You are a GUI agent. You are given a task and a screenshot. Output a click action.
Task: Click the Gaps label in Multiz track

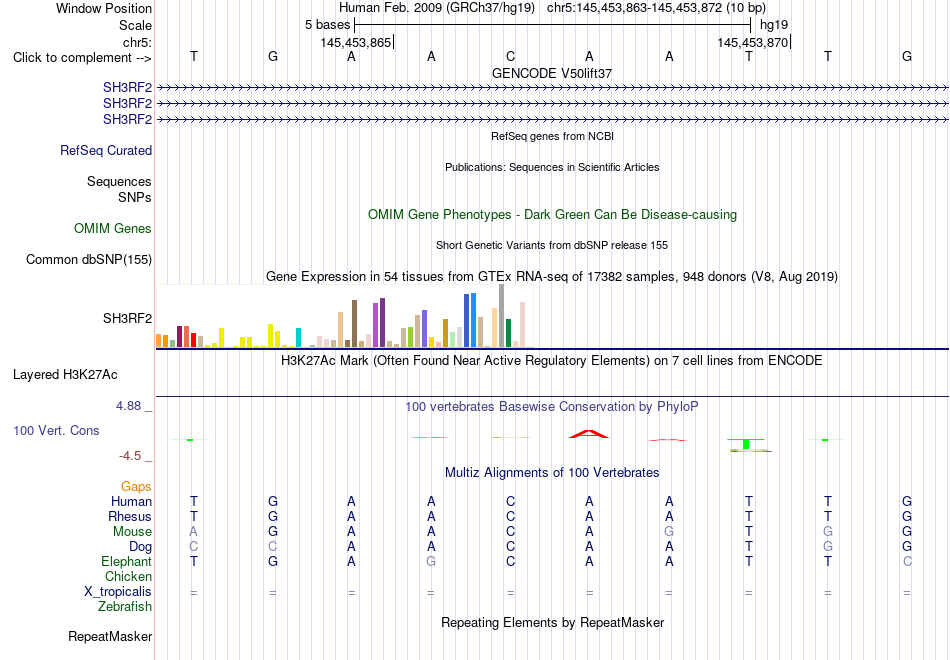coord(136,487)
